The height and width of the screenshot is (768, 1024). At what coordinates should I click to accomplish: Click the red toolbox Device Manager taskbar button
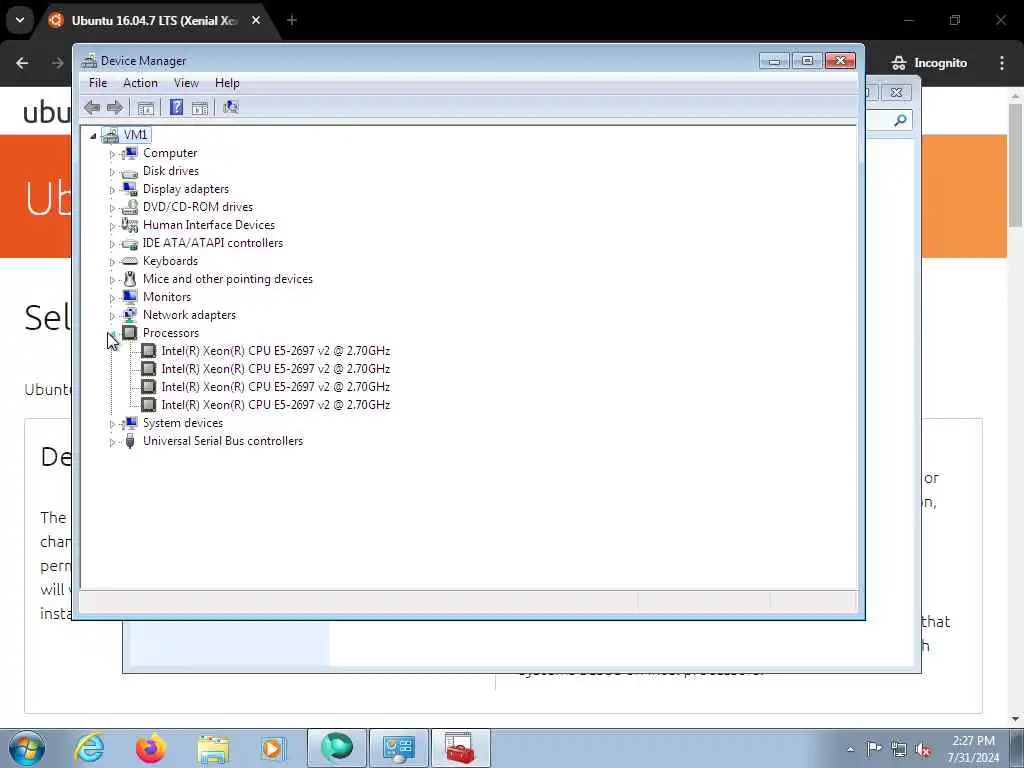click(x=460, y=748)
